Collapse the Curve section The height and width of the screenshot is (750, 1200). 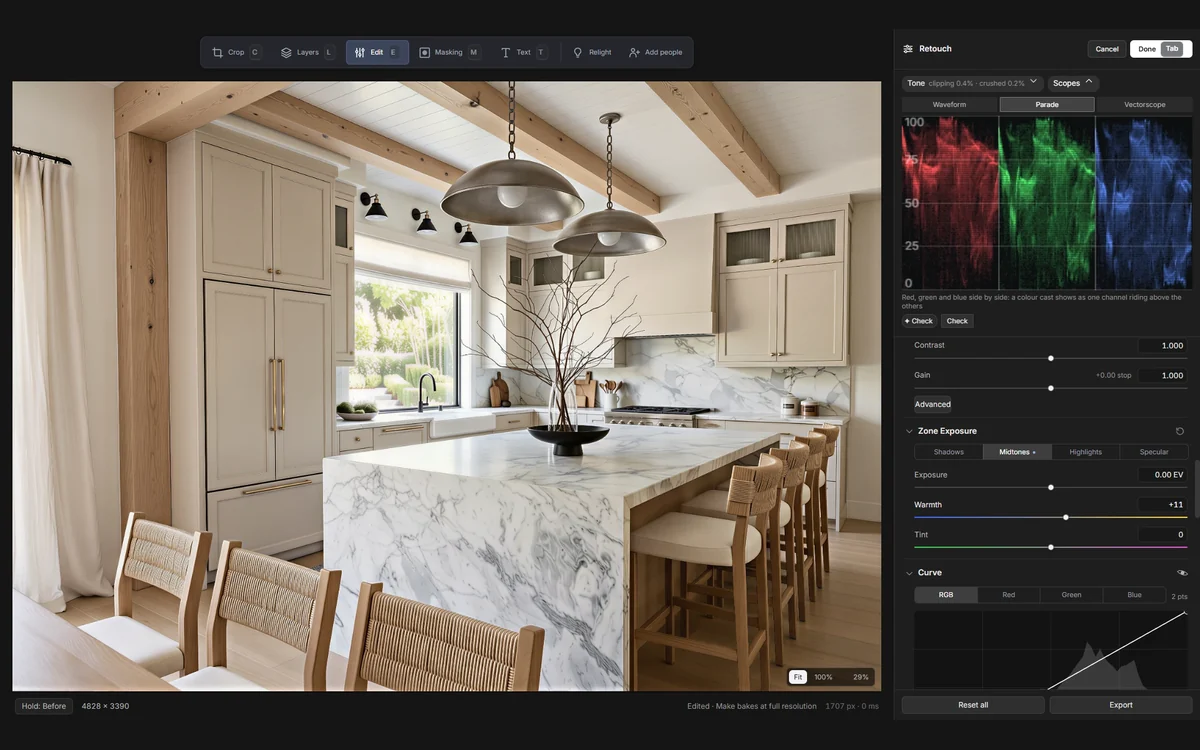[909, 573]
